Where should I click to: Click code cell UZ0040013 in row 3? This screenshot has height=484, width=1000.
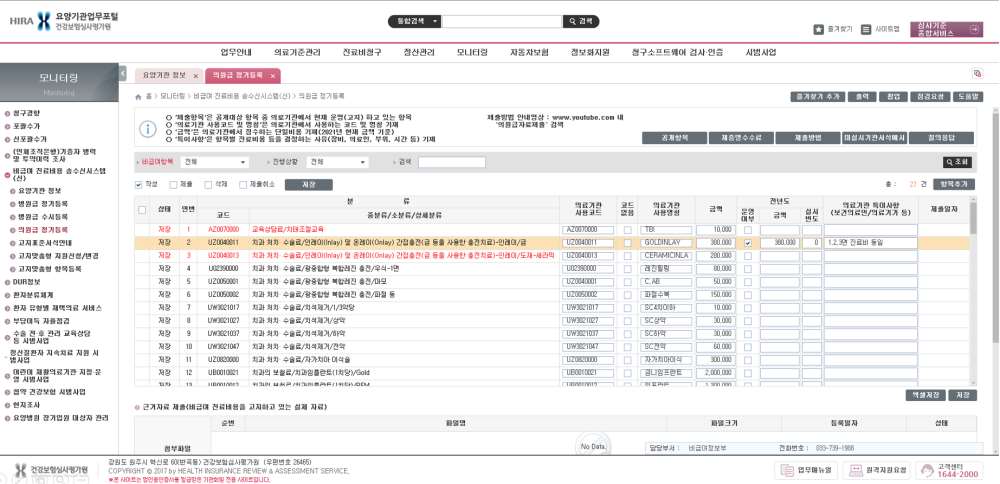point(223,256)
